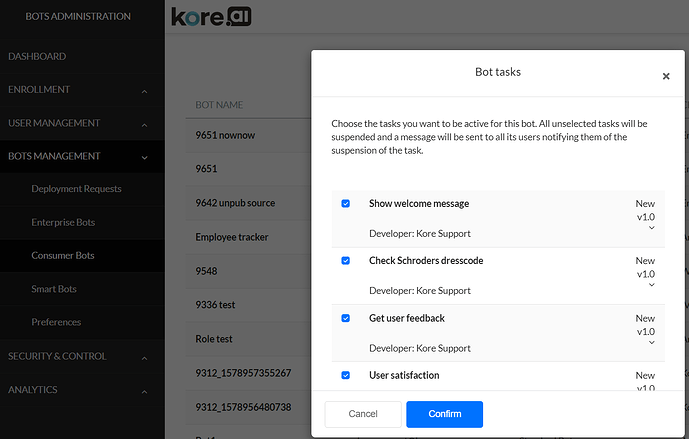Click the Kore.ai logo
The width and height of the screenshot is (689, 439).
click(212, 17)
